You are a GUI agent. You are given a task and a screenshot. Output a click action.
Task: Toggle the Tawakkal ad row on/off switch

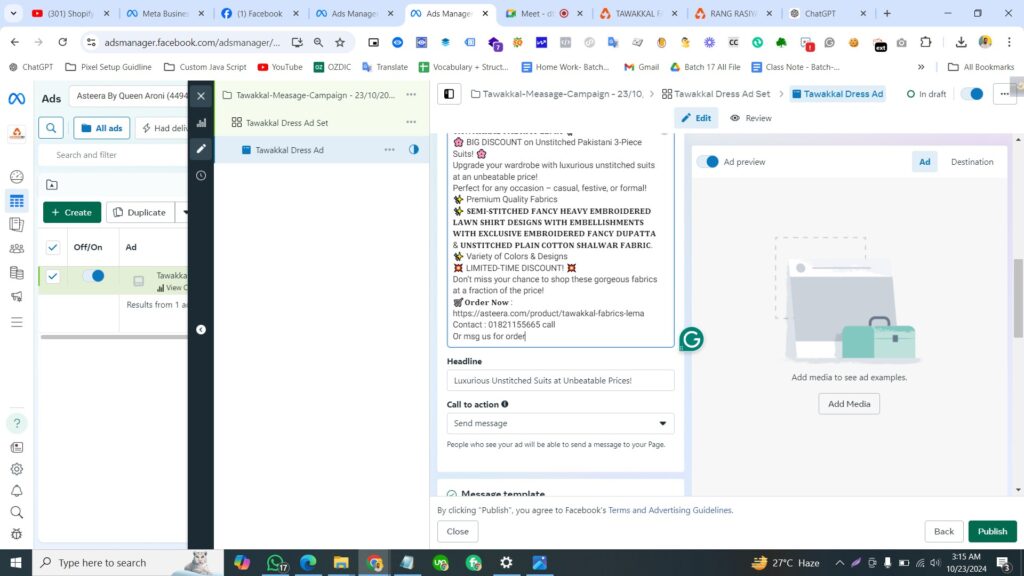click(x=93, y=276)
